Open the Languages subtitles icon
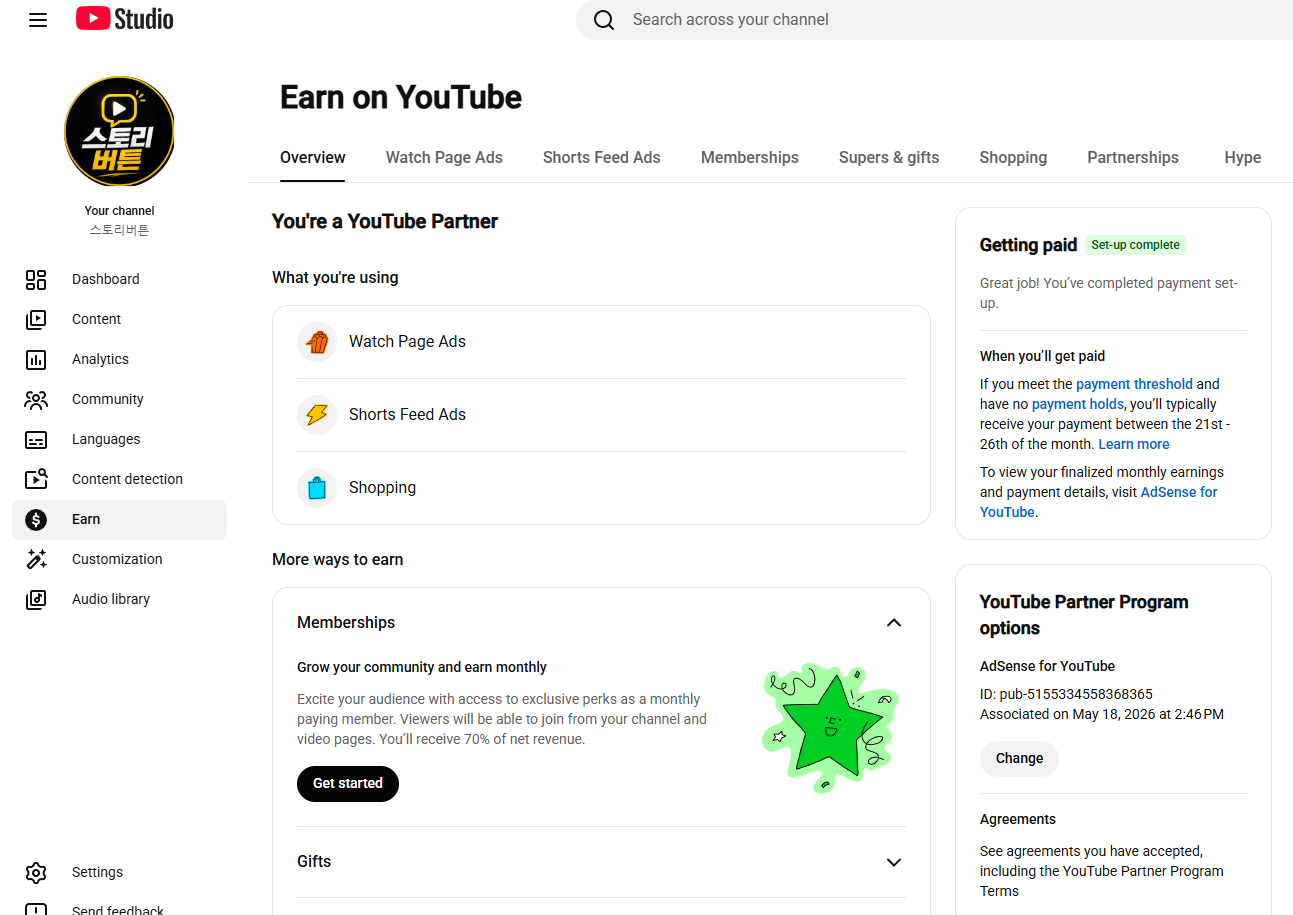This screenshot has height=915, width=1293. 36,439
